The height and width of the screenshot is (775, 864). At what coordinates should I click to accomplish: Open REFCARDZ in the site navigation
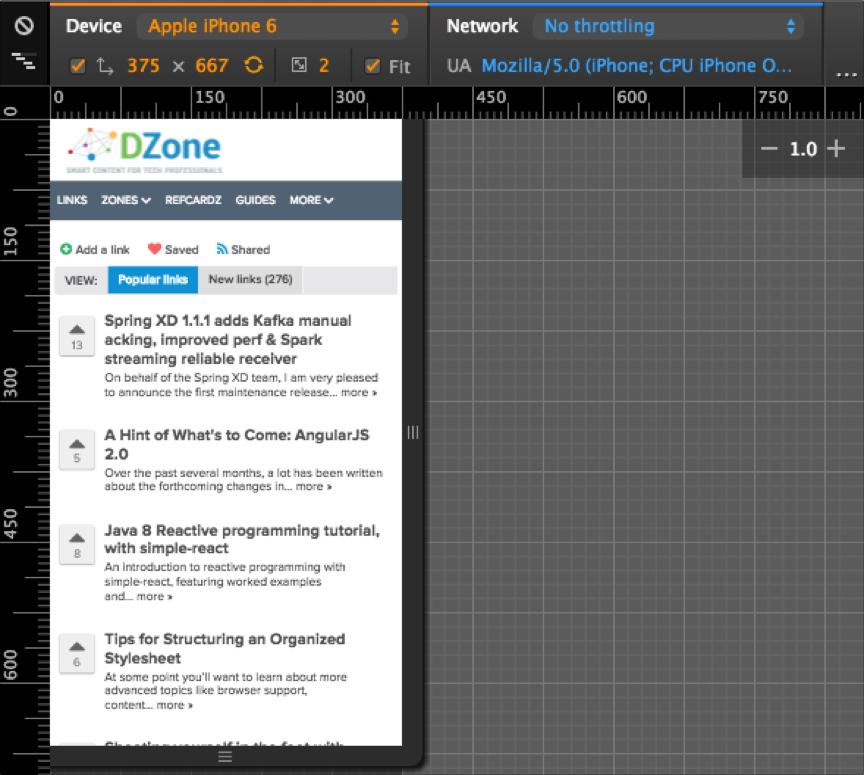(193, 200)
